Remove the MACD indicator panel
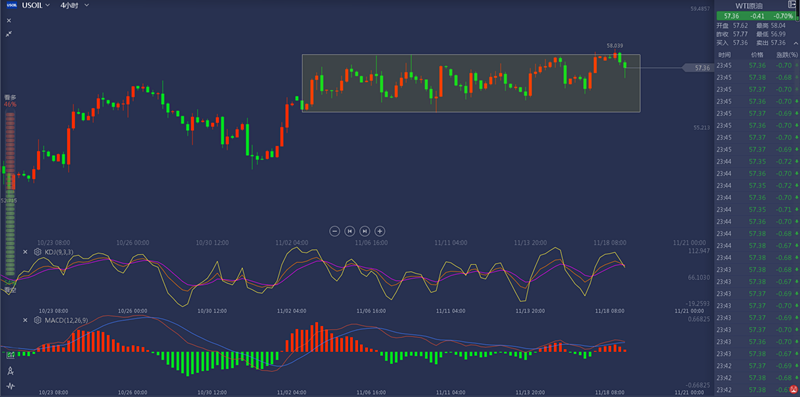The image size is (800, 397). click(25, 320)
